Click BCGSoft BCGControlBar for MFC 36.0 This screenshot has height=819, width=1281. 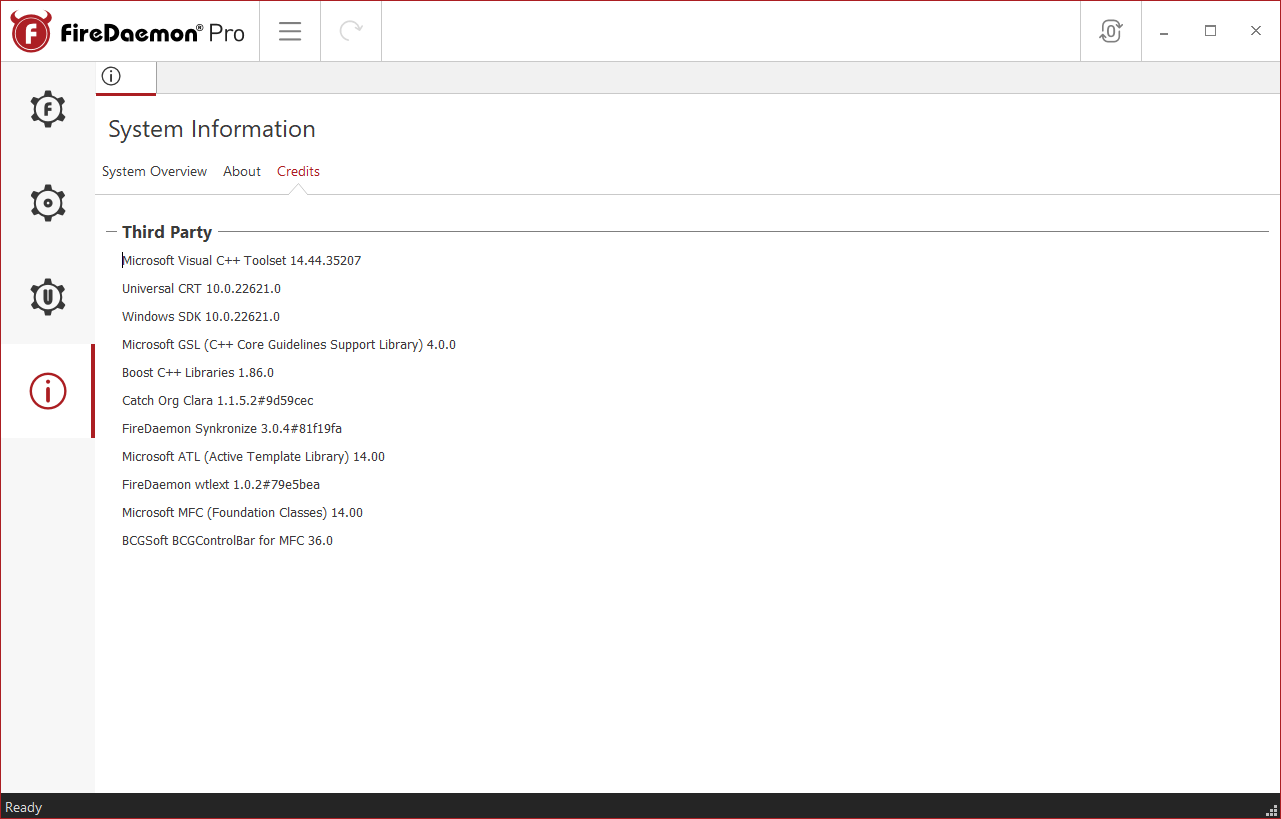pos(227,541)
